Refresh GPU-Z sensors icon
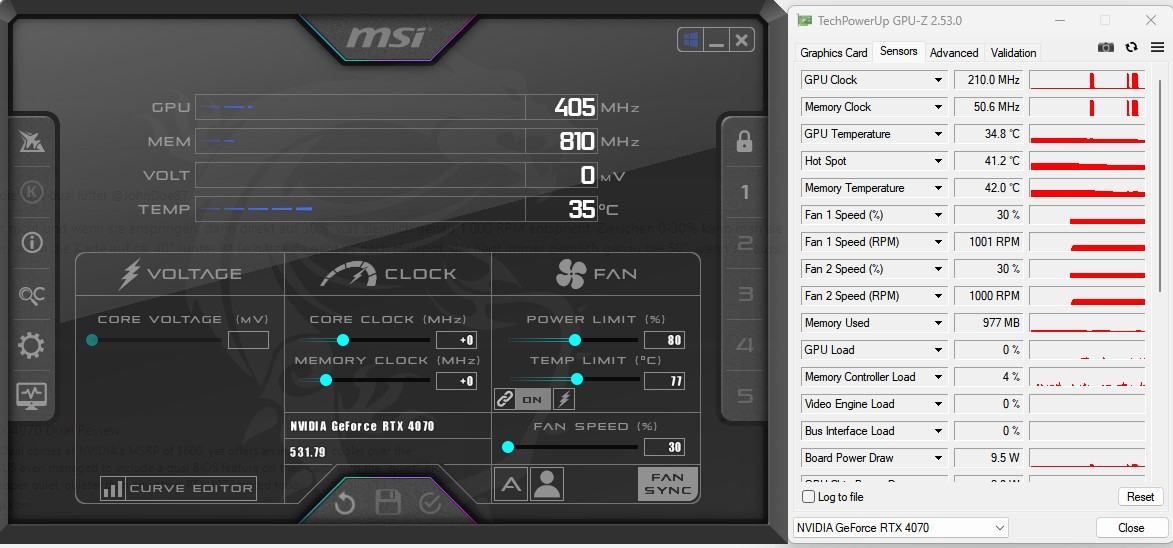The image size is (1173, 548). coord(1131,47)
